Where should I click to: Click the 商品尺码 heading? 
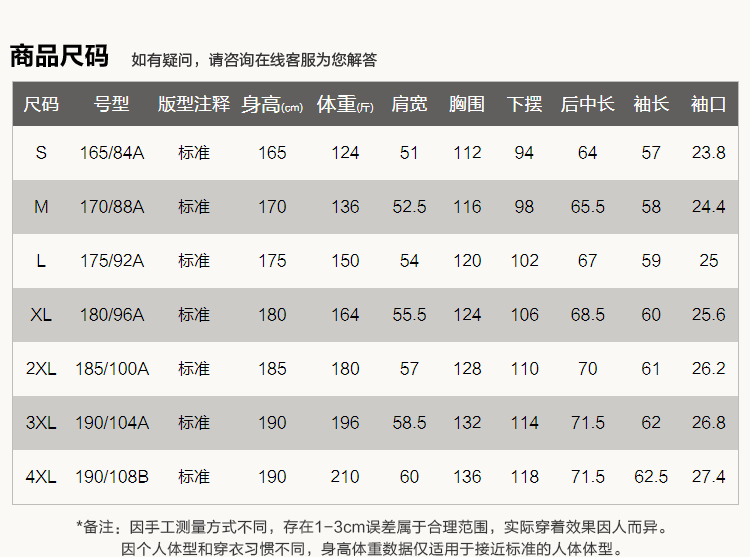(59, 56)
